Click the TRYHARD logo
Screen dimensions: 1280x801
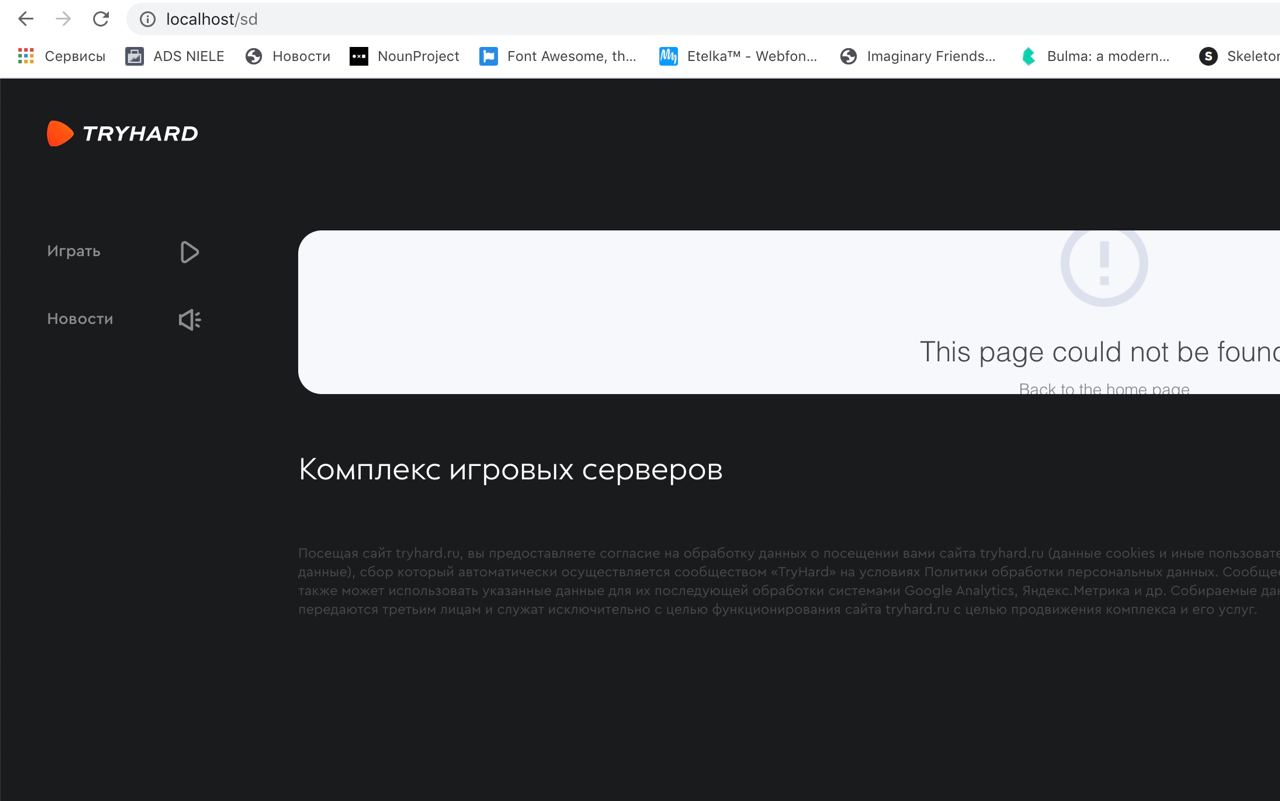click(122, 133)
